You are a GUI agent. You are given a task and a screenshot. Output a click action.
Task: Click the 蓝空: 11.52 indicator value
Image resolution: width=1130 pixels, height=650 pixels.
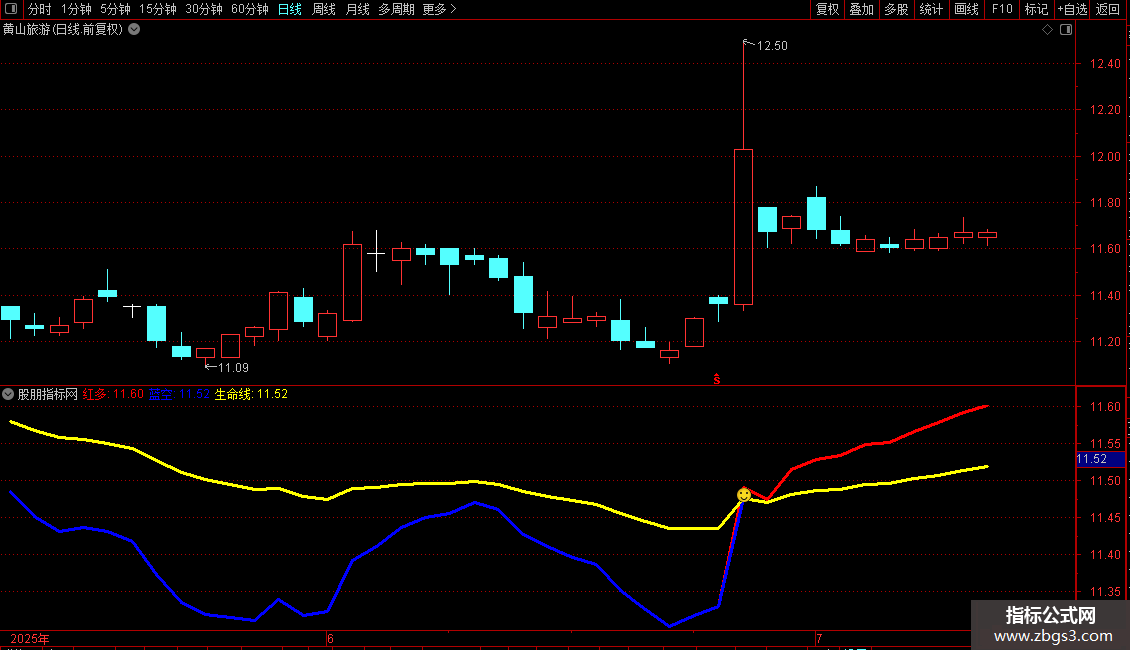pos(179,394)
